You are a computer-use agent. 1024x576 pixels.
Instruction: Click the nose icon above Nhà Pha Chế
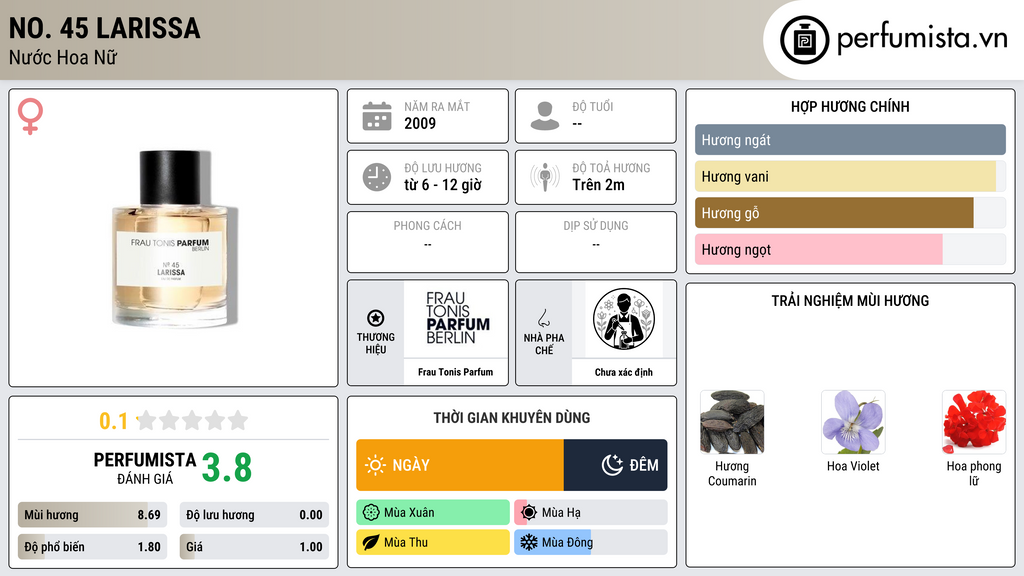pos(543,318)
